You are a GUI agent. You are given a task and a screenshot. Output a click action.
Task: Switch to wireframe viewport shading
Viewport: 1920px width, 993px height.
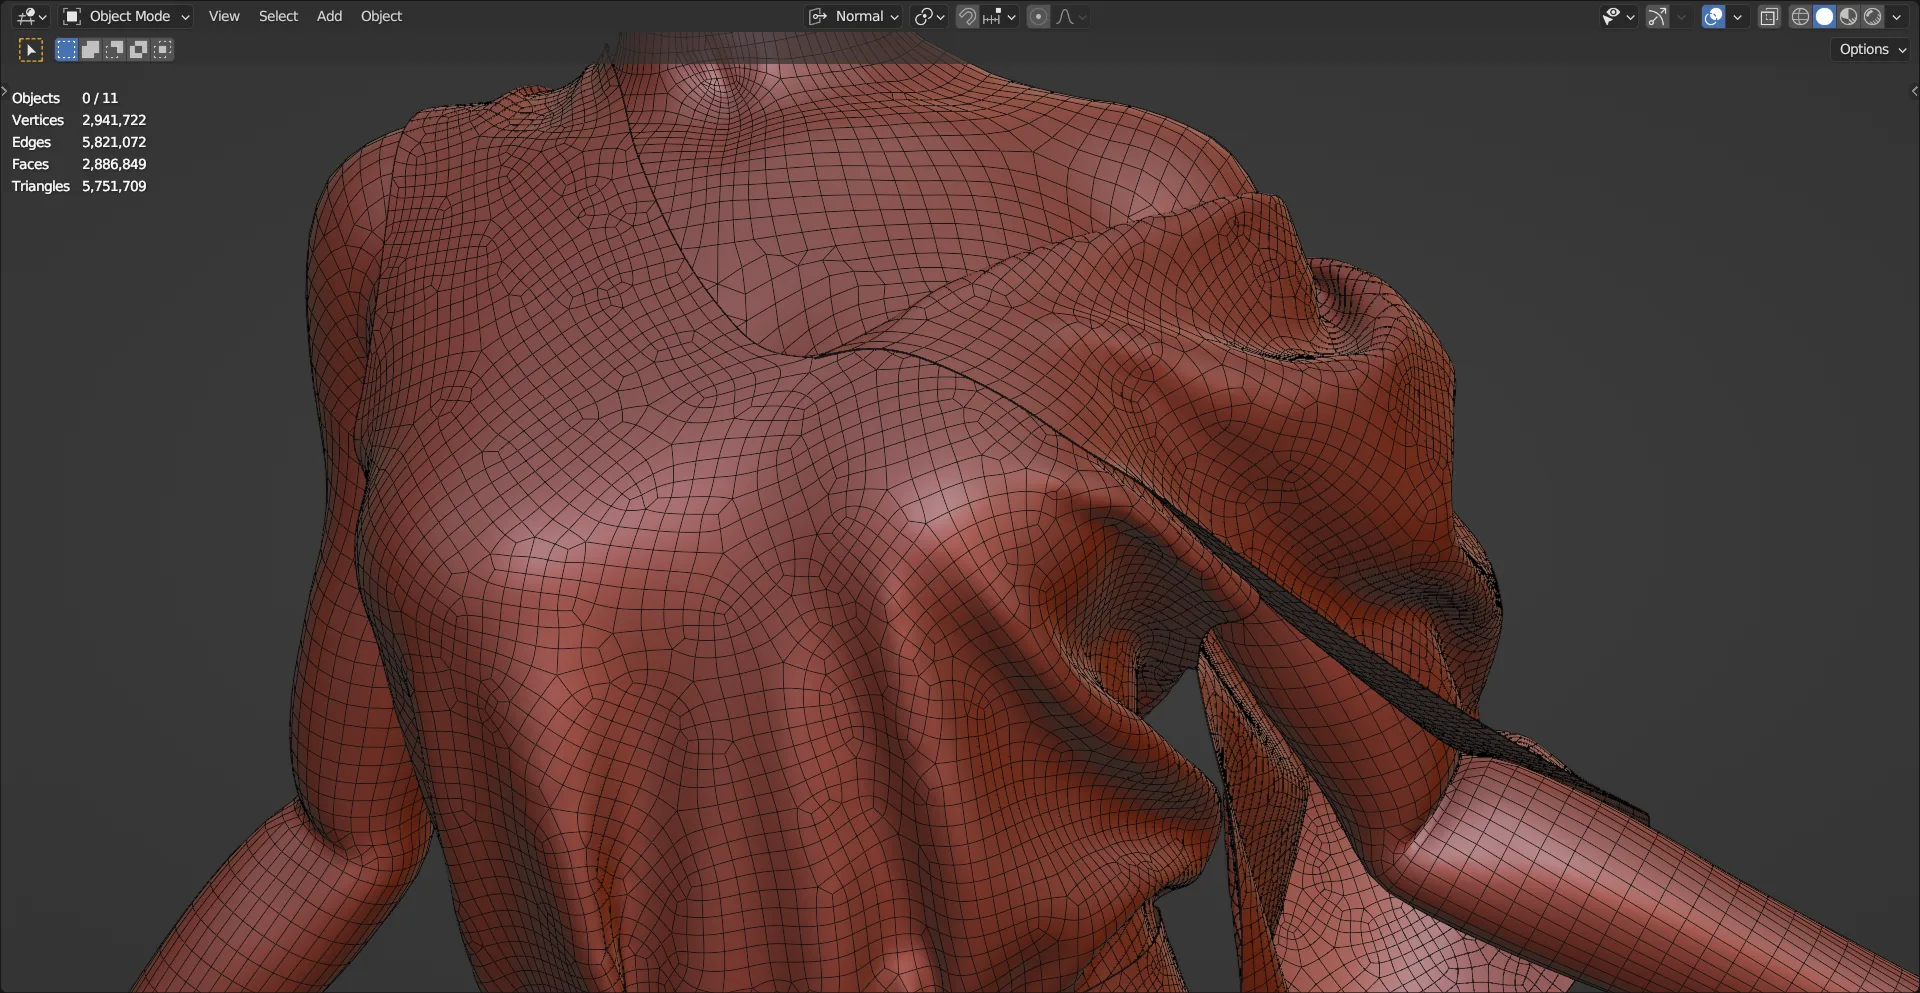coord(1800,16)
